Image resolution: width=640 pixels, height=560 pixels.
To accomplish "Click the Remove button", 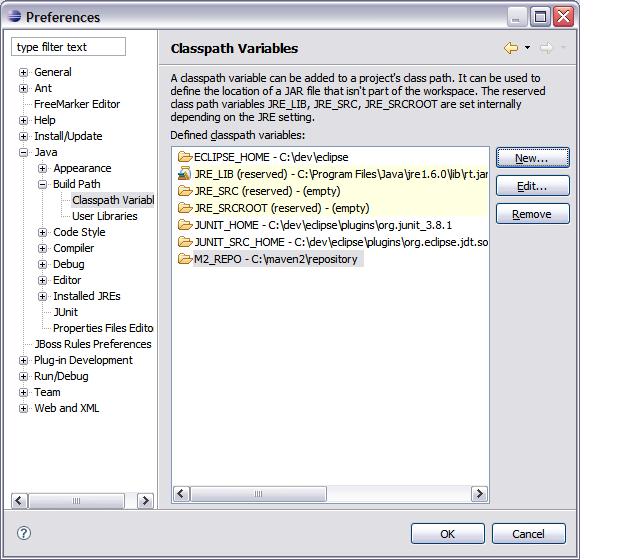I will [531, 214].
